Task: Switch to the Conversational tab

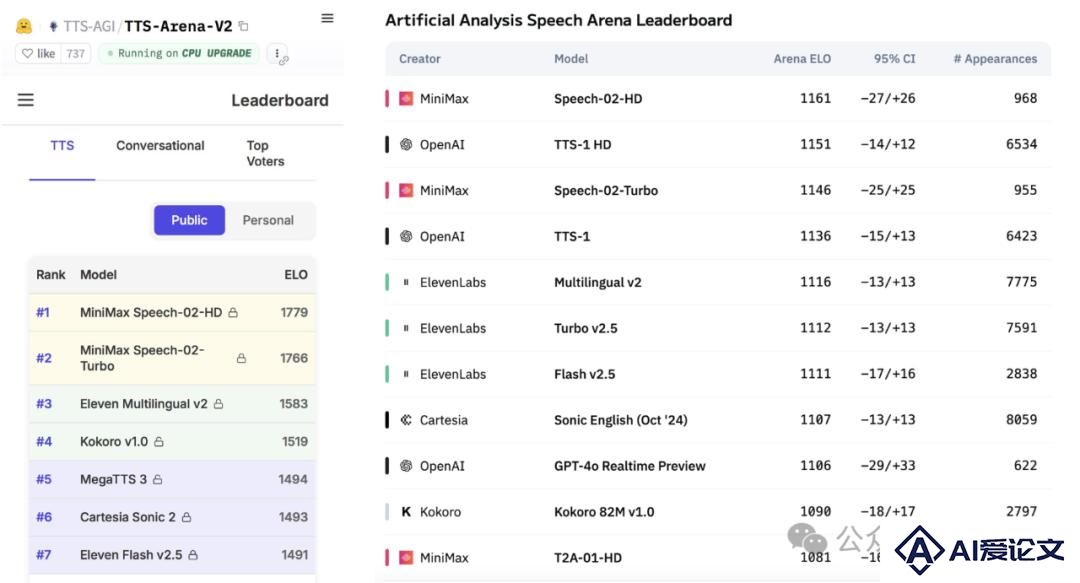Action: pos(160,145)
